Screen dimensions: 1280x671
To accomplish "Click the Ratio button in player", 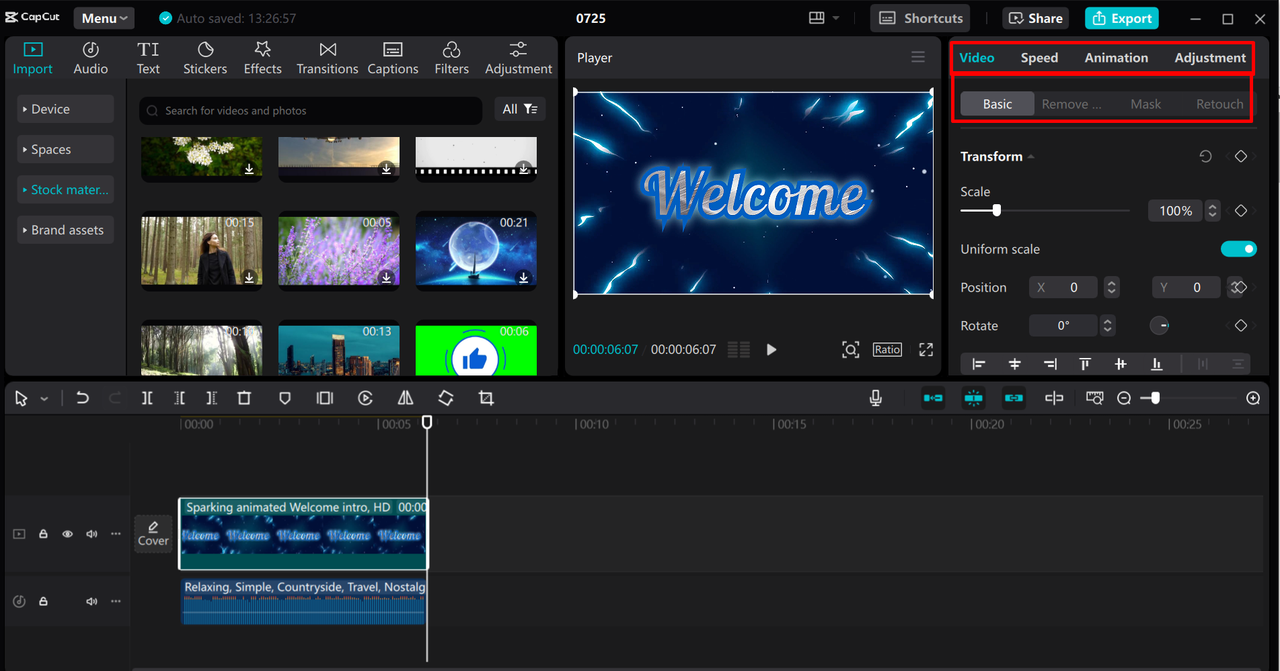I will 887,349.
